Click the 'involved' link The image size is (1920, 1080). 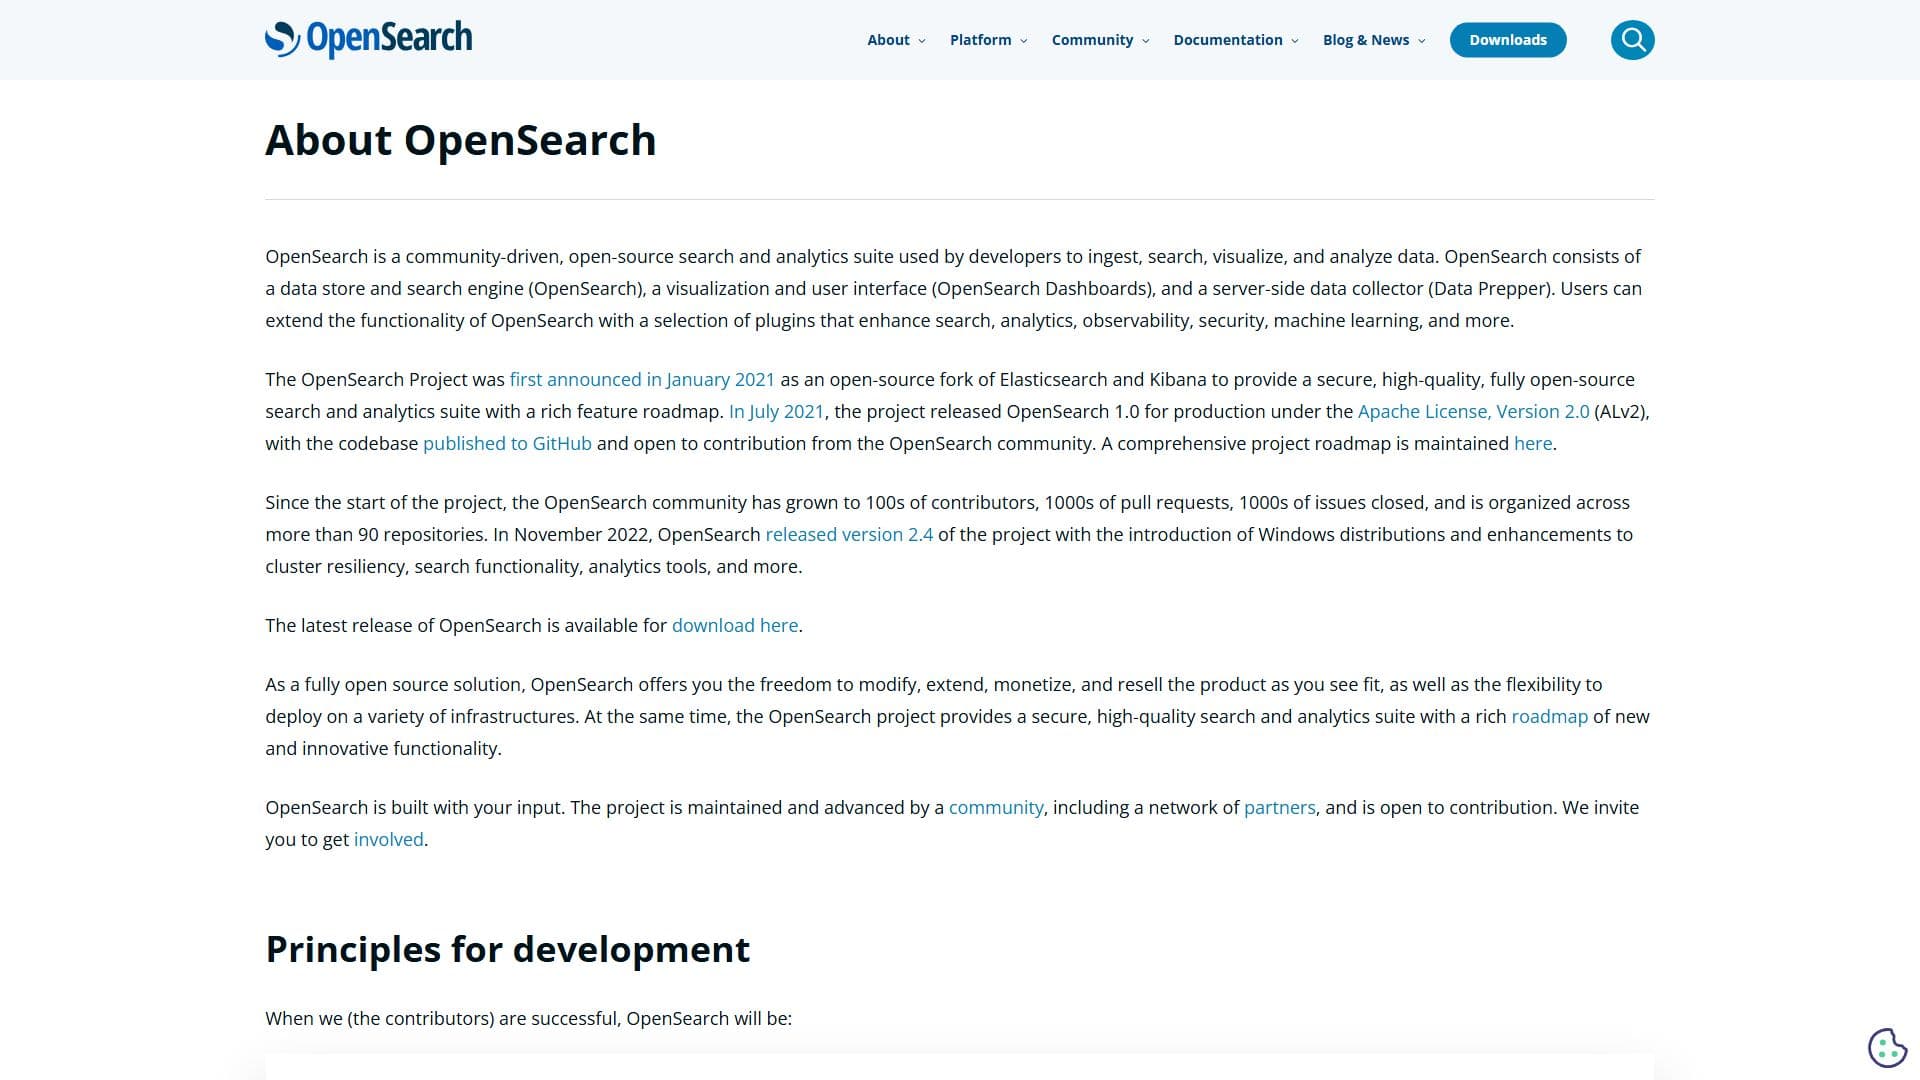tap(388, 840)
